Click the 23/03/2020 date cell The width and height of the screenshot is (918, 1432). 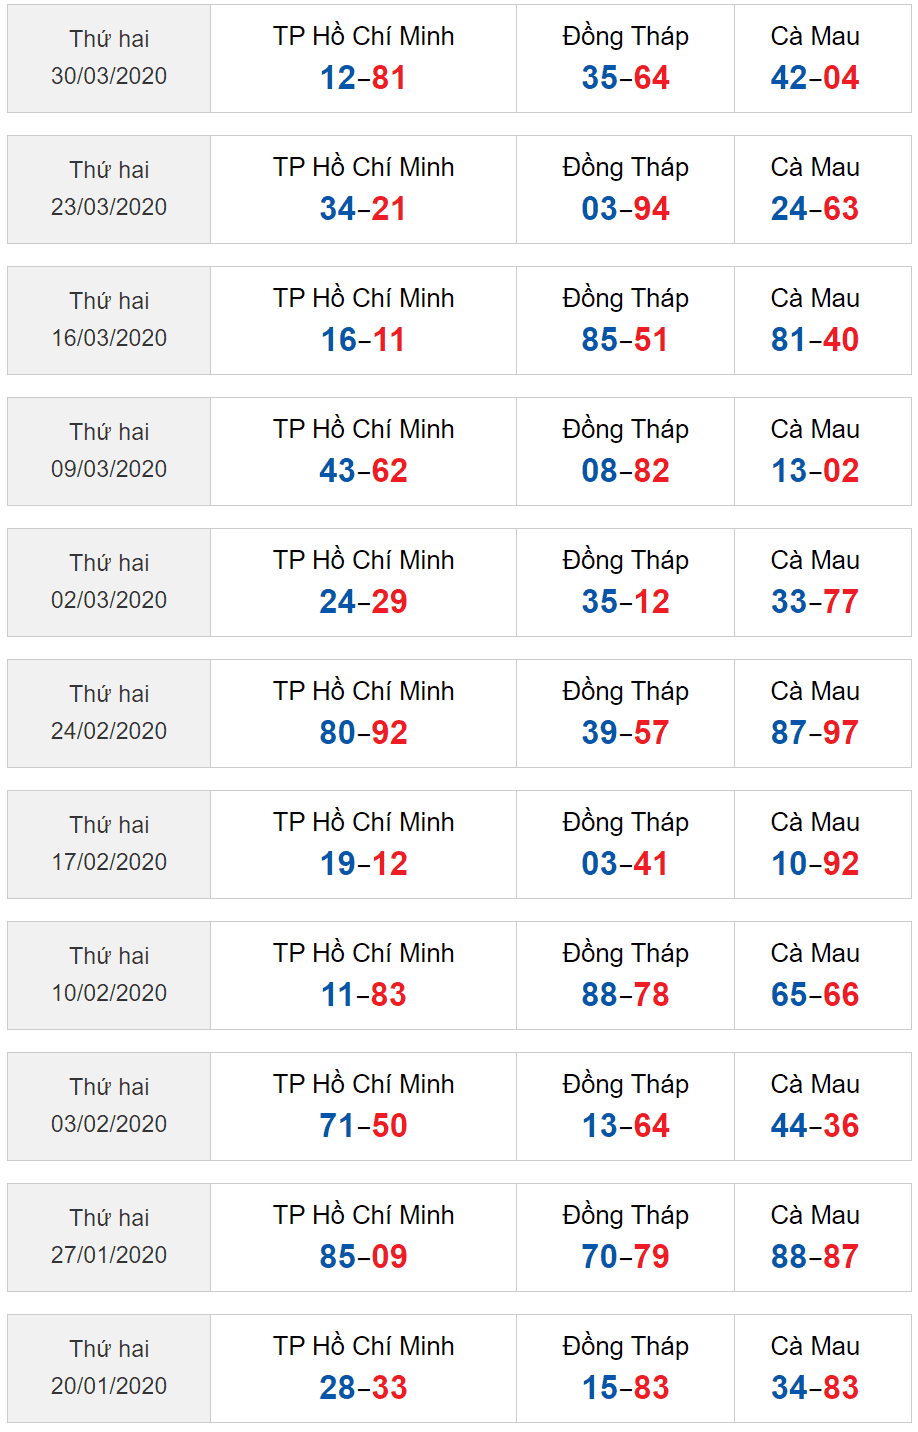(109, 189)
